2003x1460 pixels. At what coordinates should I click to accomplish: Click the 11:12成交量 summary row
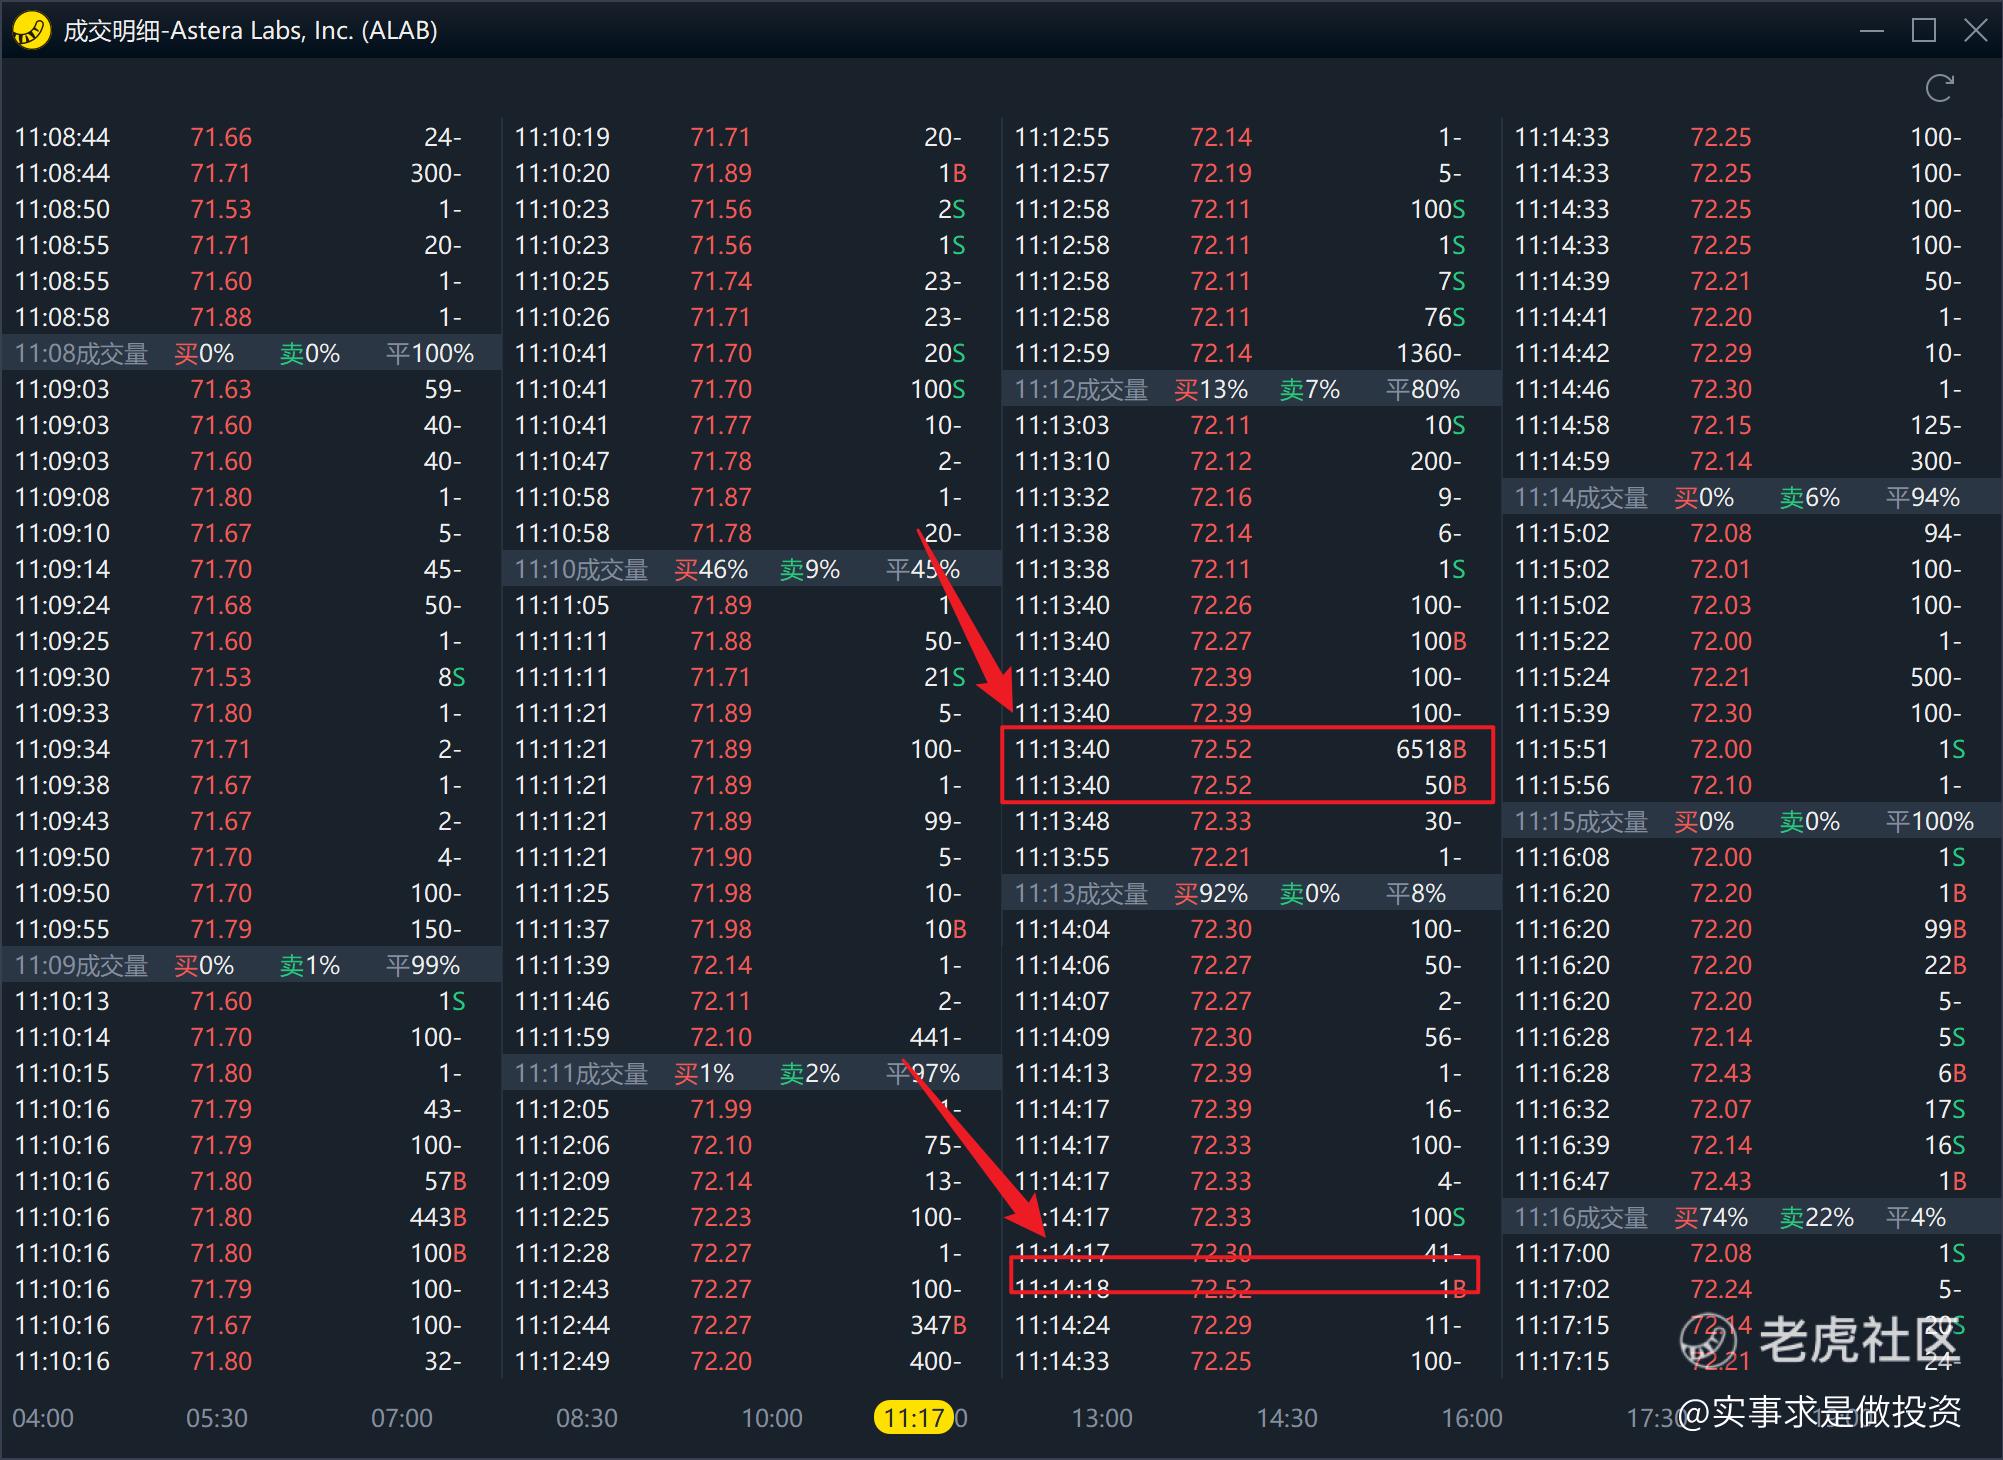[1251, 389]
